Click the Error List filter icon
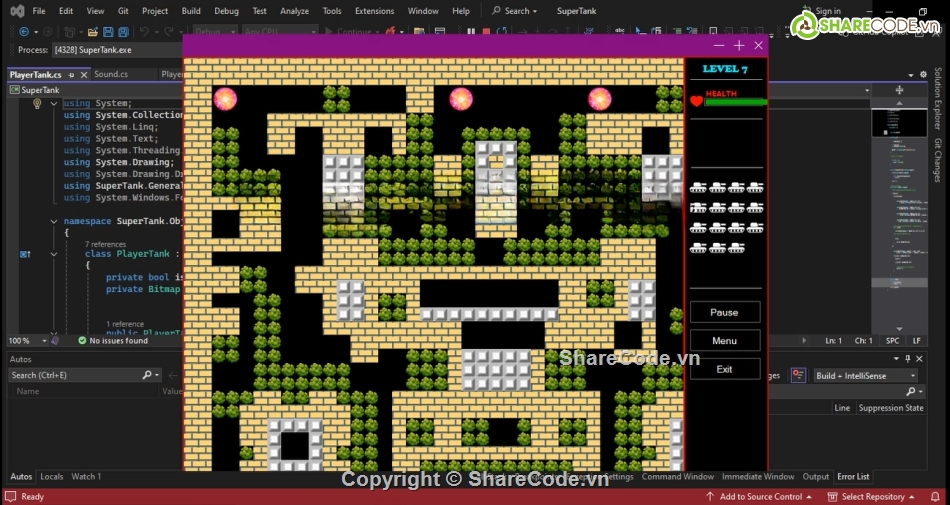The width and height of the screenshot is (950, 505). [798, 375]
